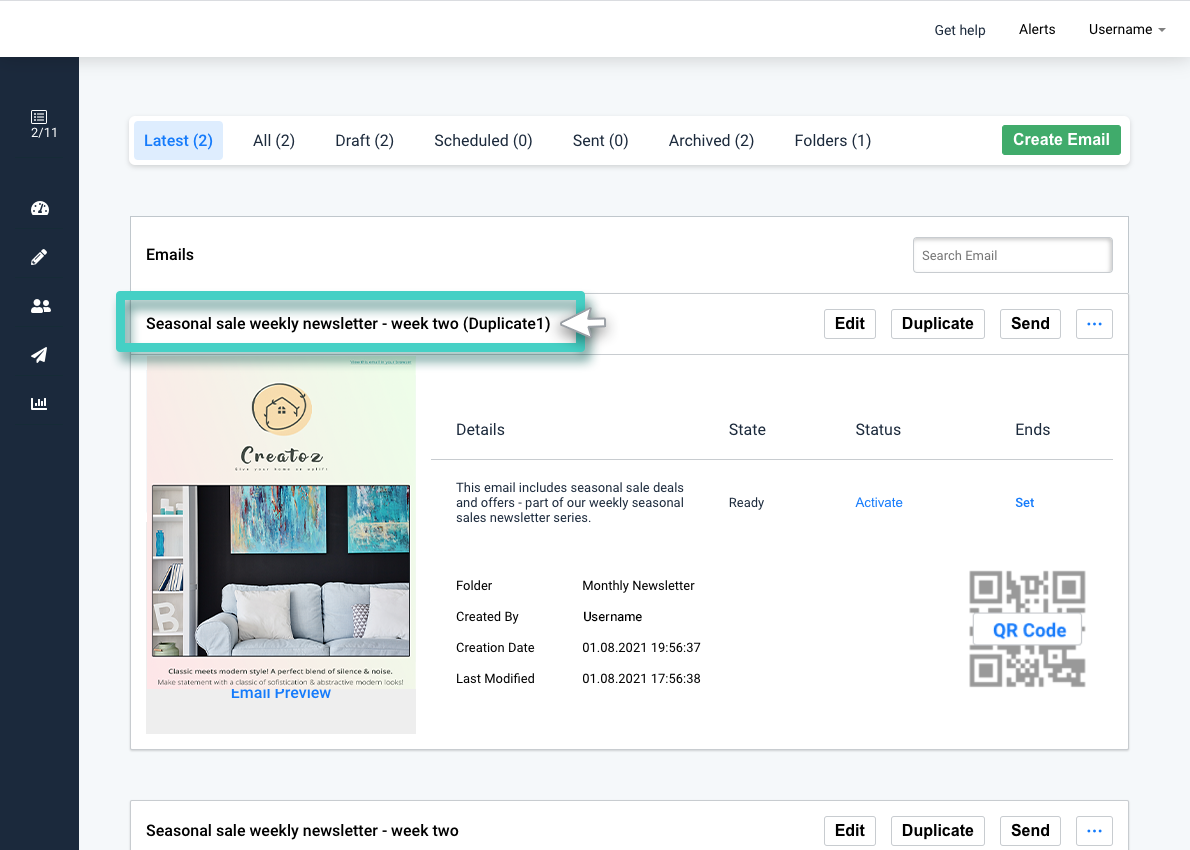
Task: Click the Set link under Ends
Action: [x=1025, y=502]
